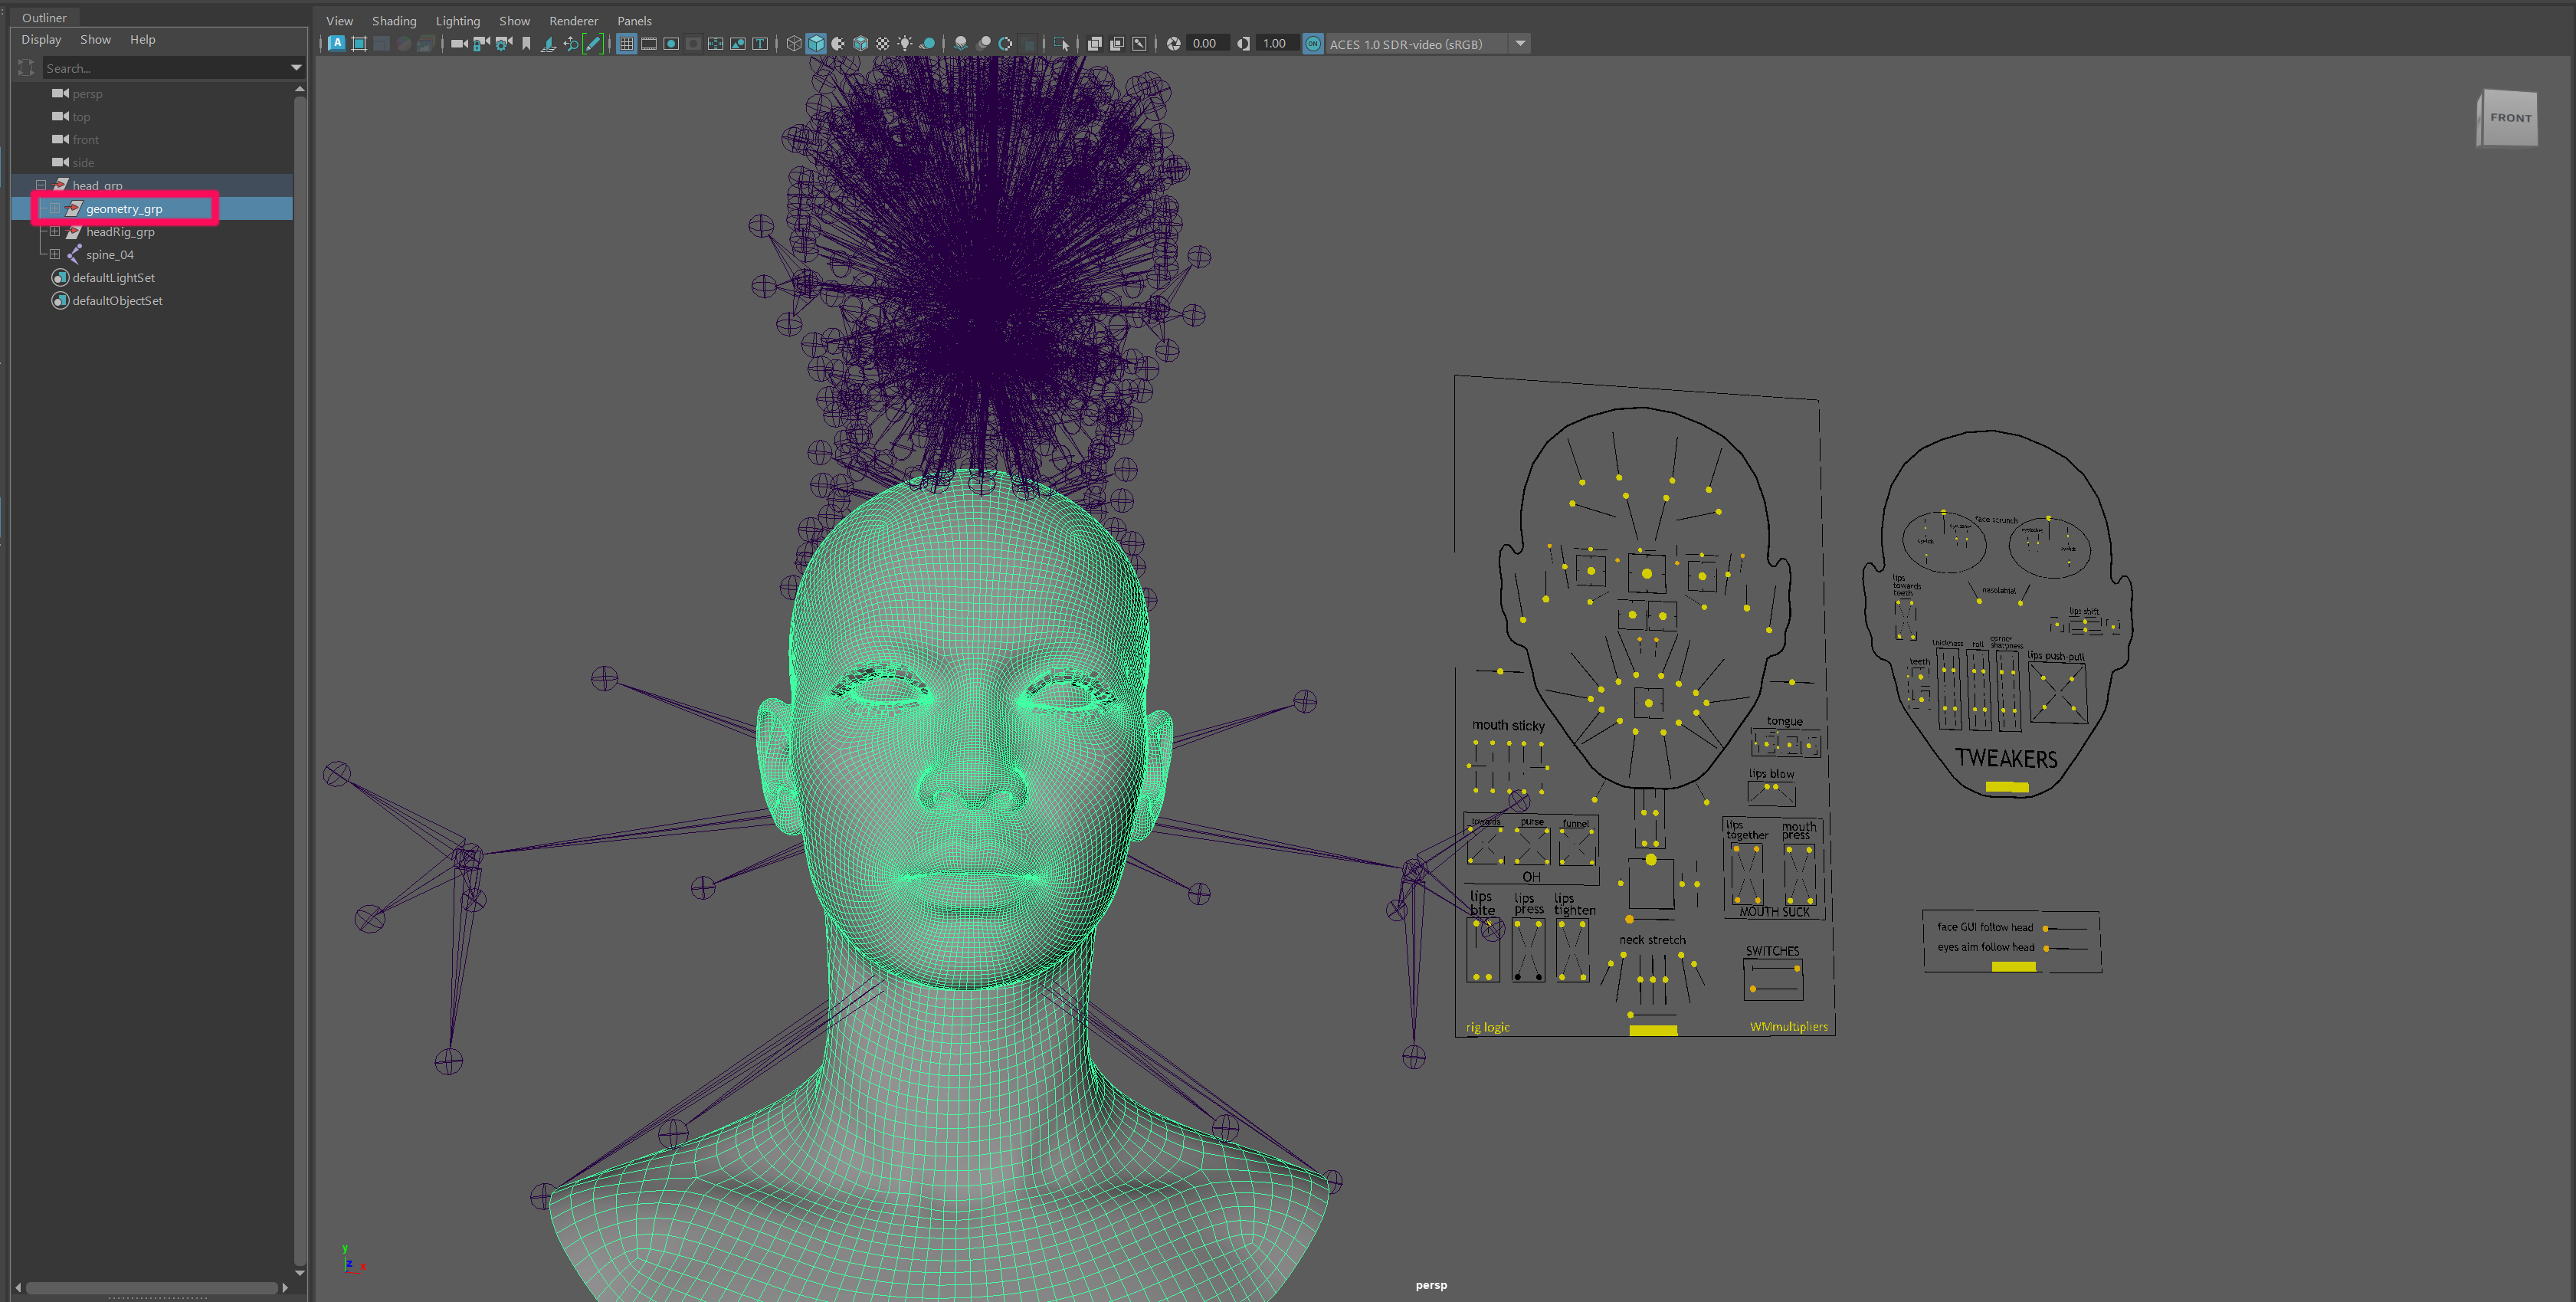Image resolution: width=2576 pixels, height=1302 pixels.
Task: Select spine_04 joint in Outliner
Action: pyautogui.click(x=109, y=255)
